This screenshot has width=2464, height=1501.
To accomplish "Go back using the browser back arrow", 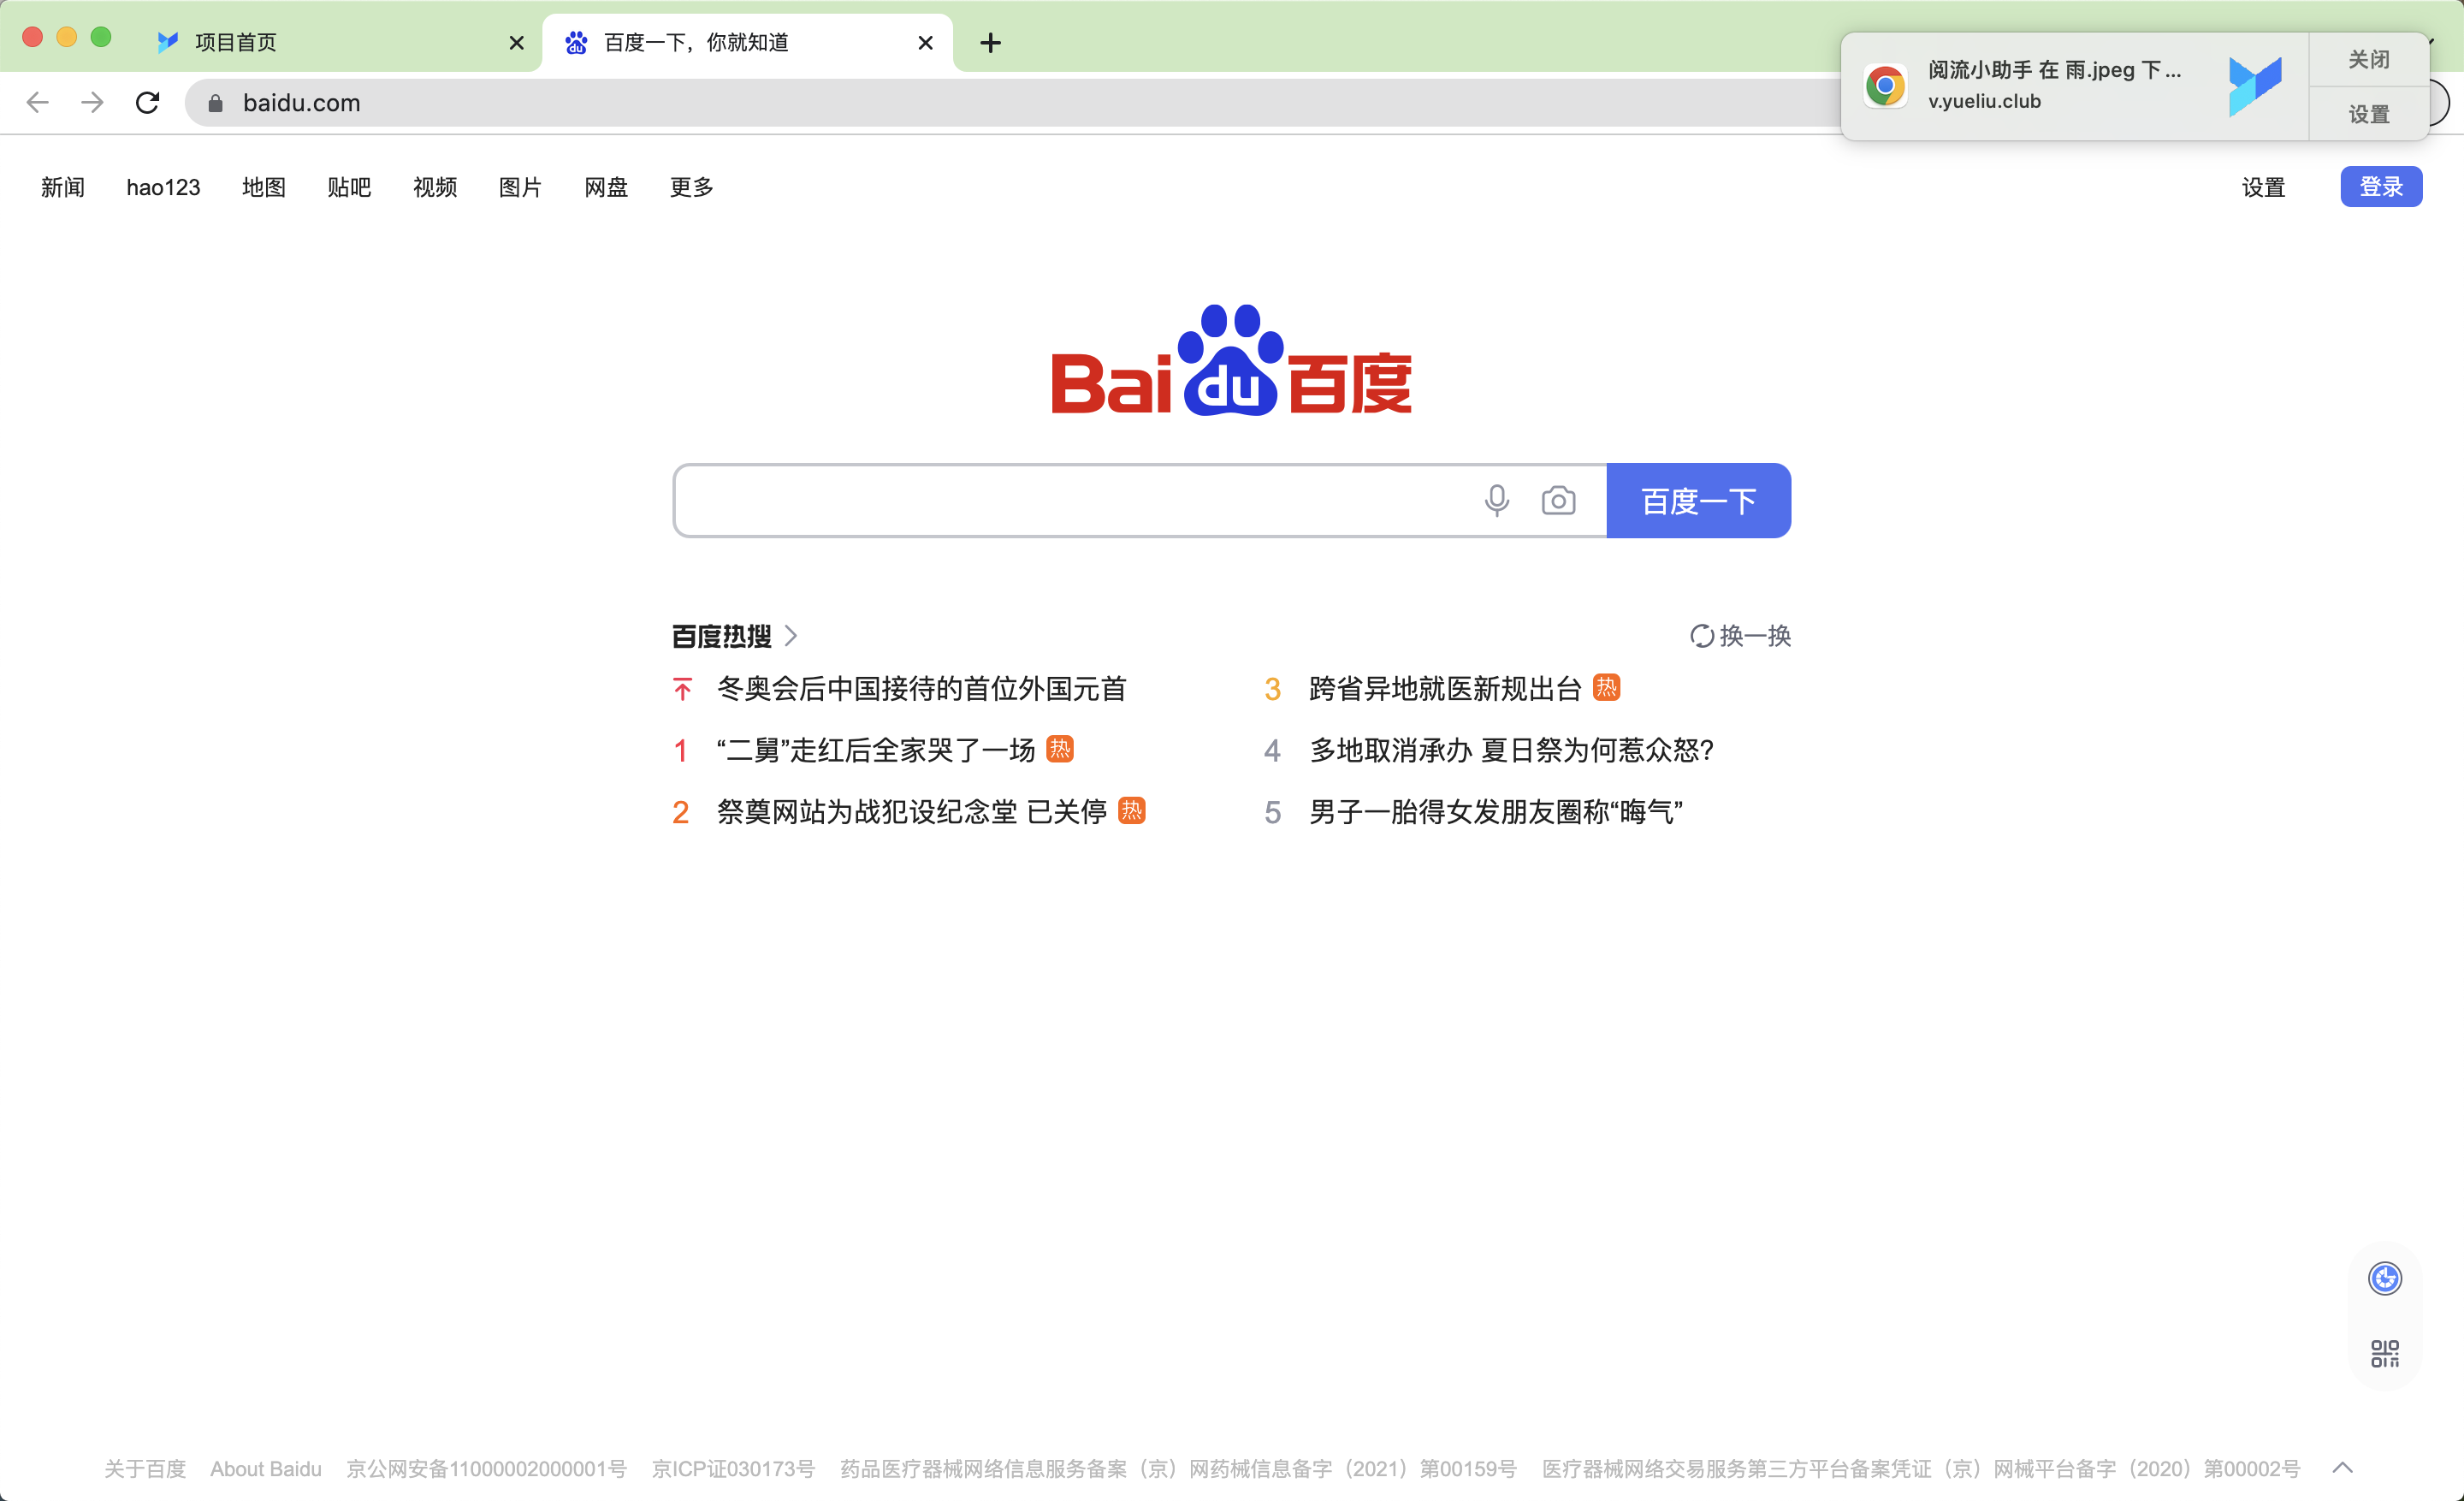I will pos(38,102).
